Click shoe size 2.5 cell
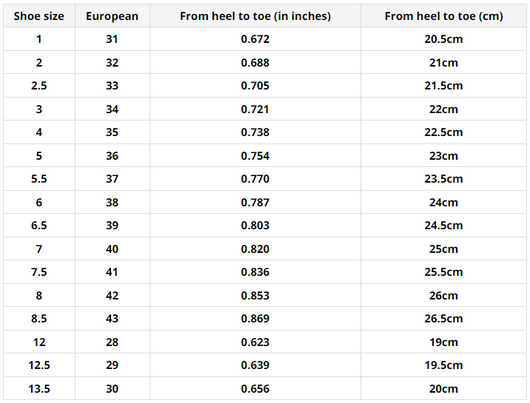This screenshot has height=403, width=530. 39,86
